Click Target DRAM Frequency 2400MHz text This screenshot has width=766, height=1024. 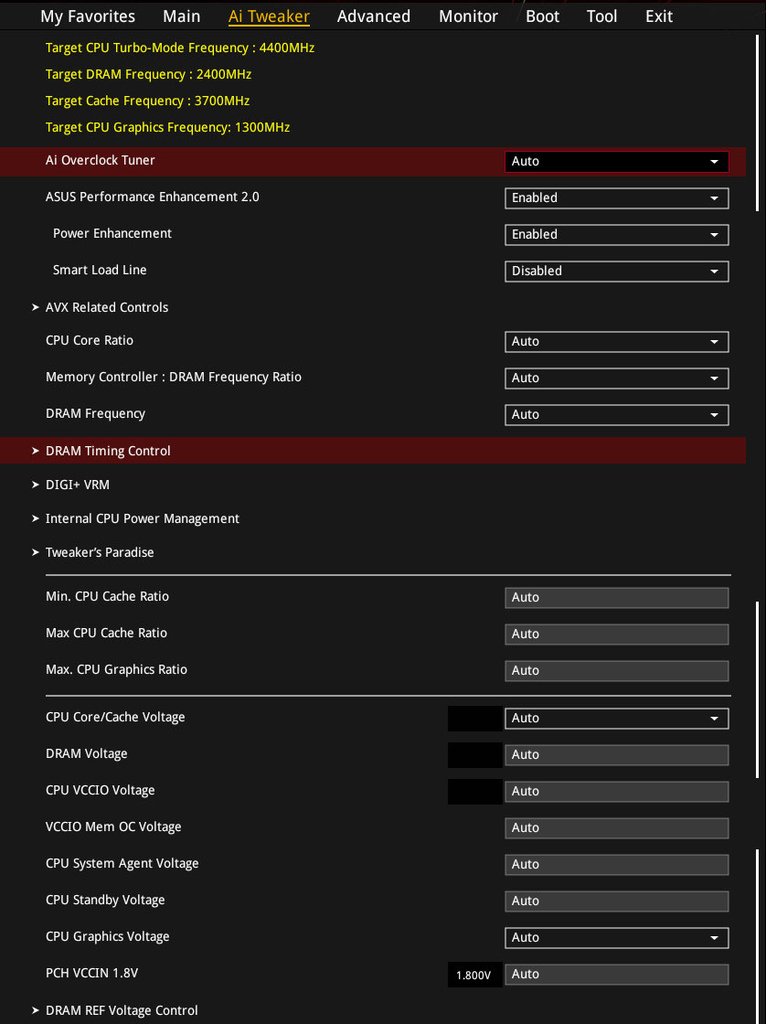coord(148,74)
